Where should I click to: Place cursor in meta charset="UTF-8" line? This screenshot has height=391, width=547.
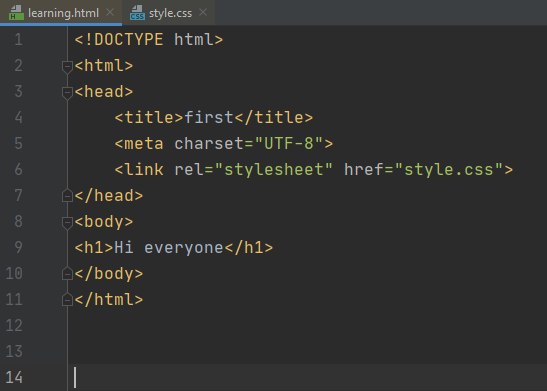pos(224,143)
